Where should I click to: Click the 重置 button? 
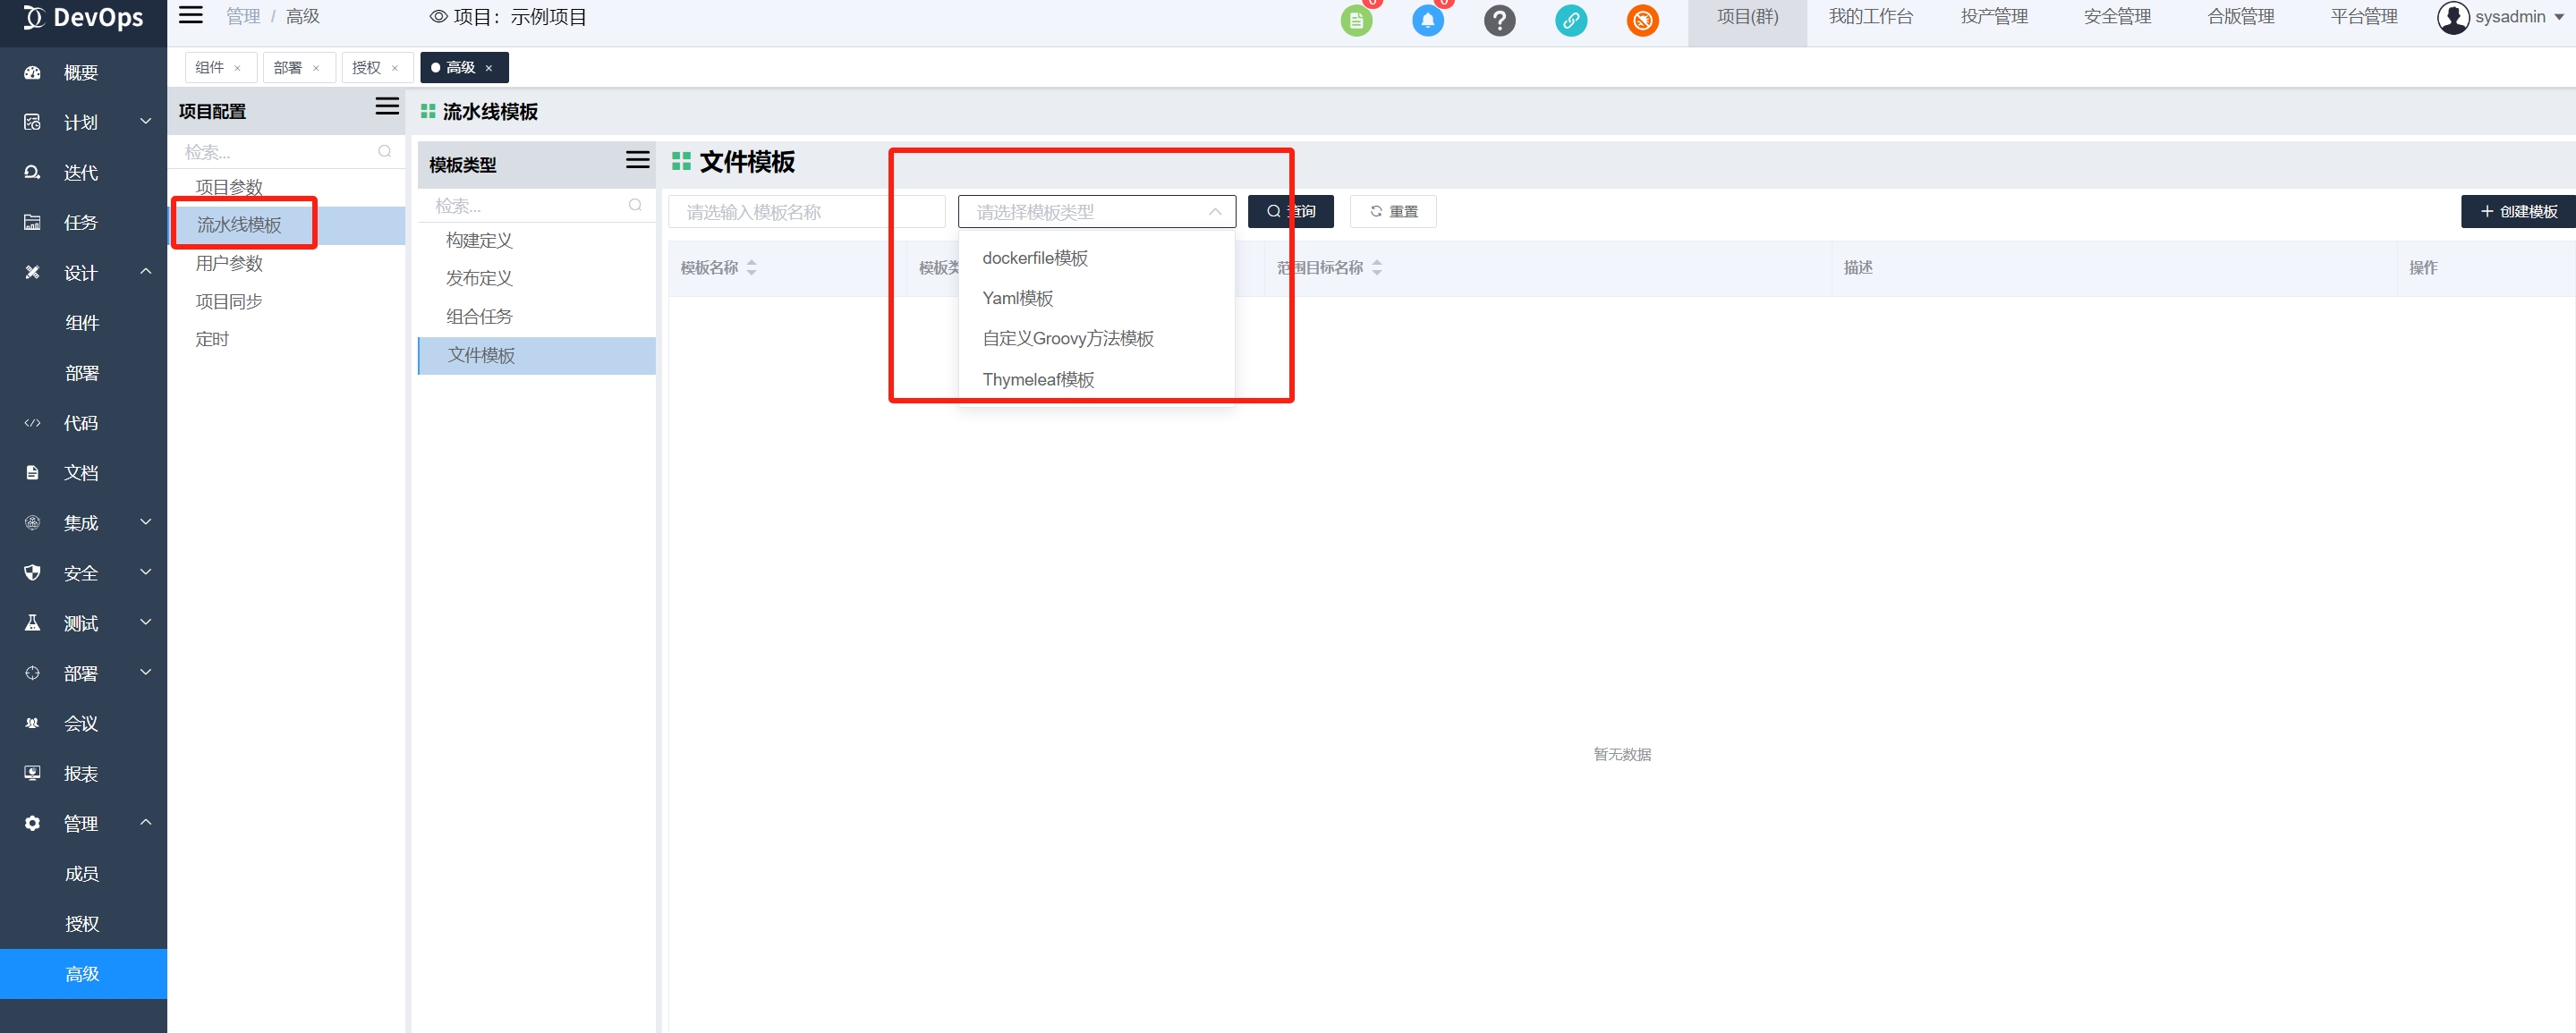(1392, 212)
